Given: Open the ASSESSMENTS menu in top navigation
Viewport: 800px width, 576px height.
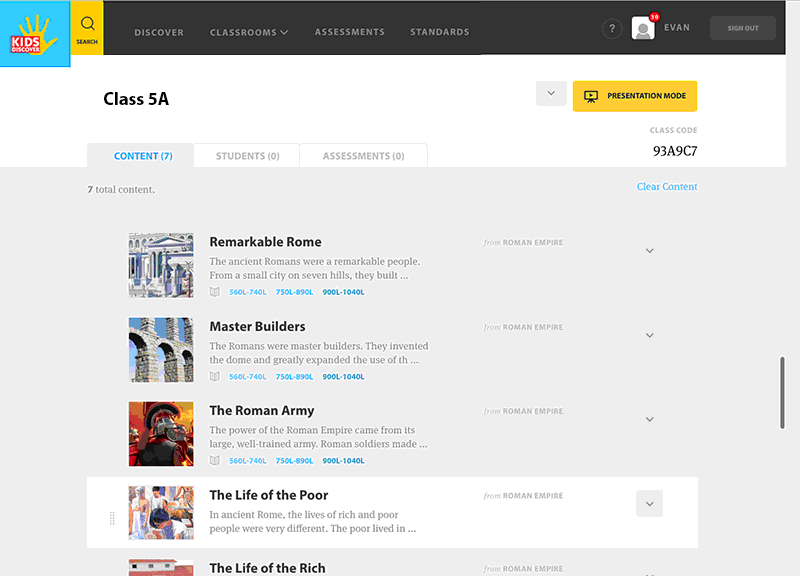Looking at the screenshot, I should [x=349, y=31].
